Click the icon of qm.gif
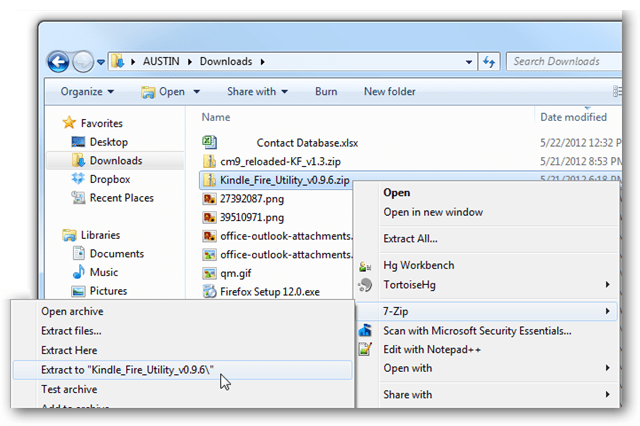This screenshot has height=426, width=640. click(x=209, y=273)
